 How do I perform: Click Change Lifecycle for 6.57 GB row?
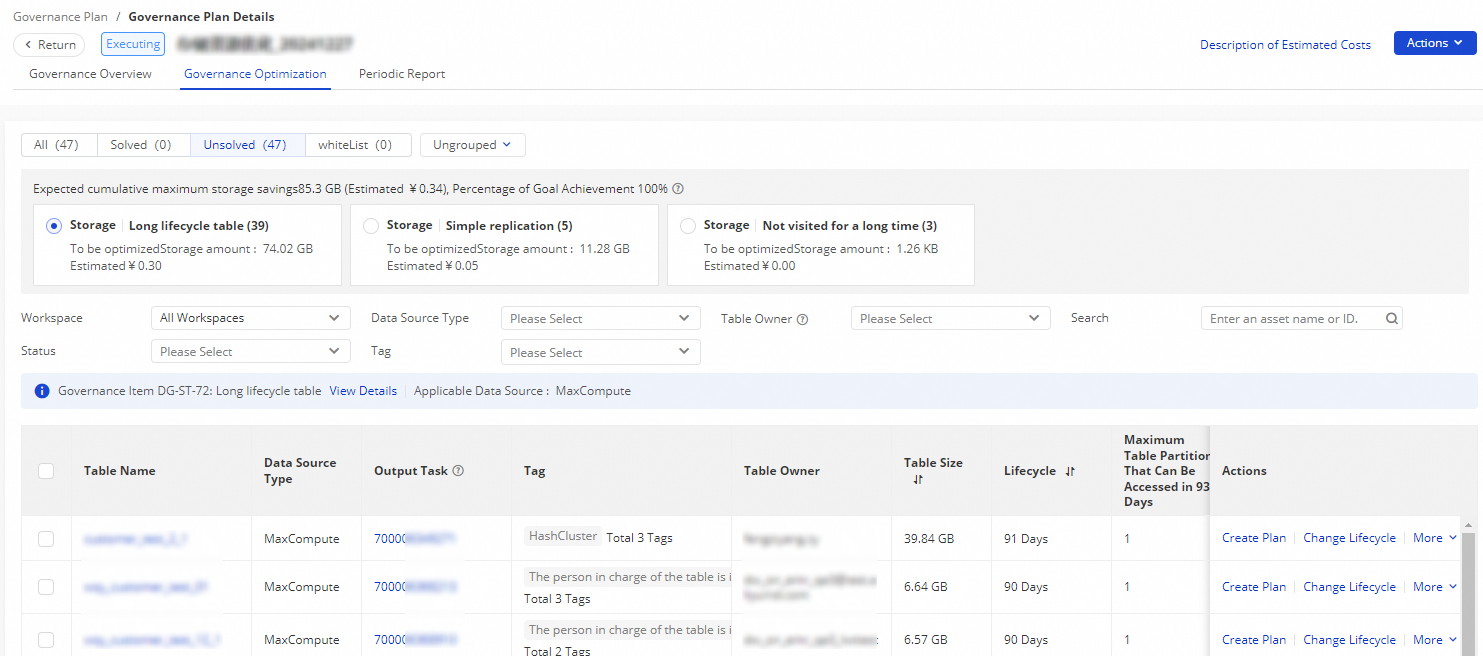[x=1349, y=640]
